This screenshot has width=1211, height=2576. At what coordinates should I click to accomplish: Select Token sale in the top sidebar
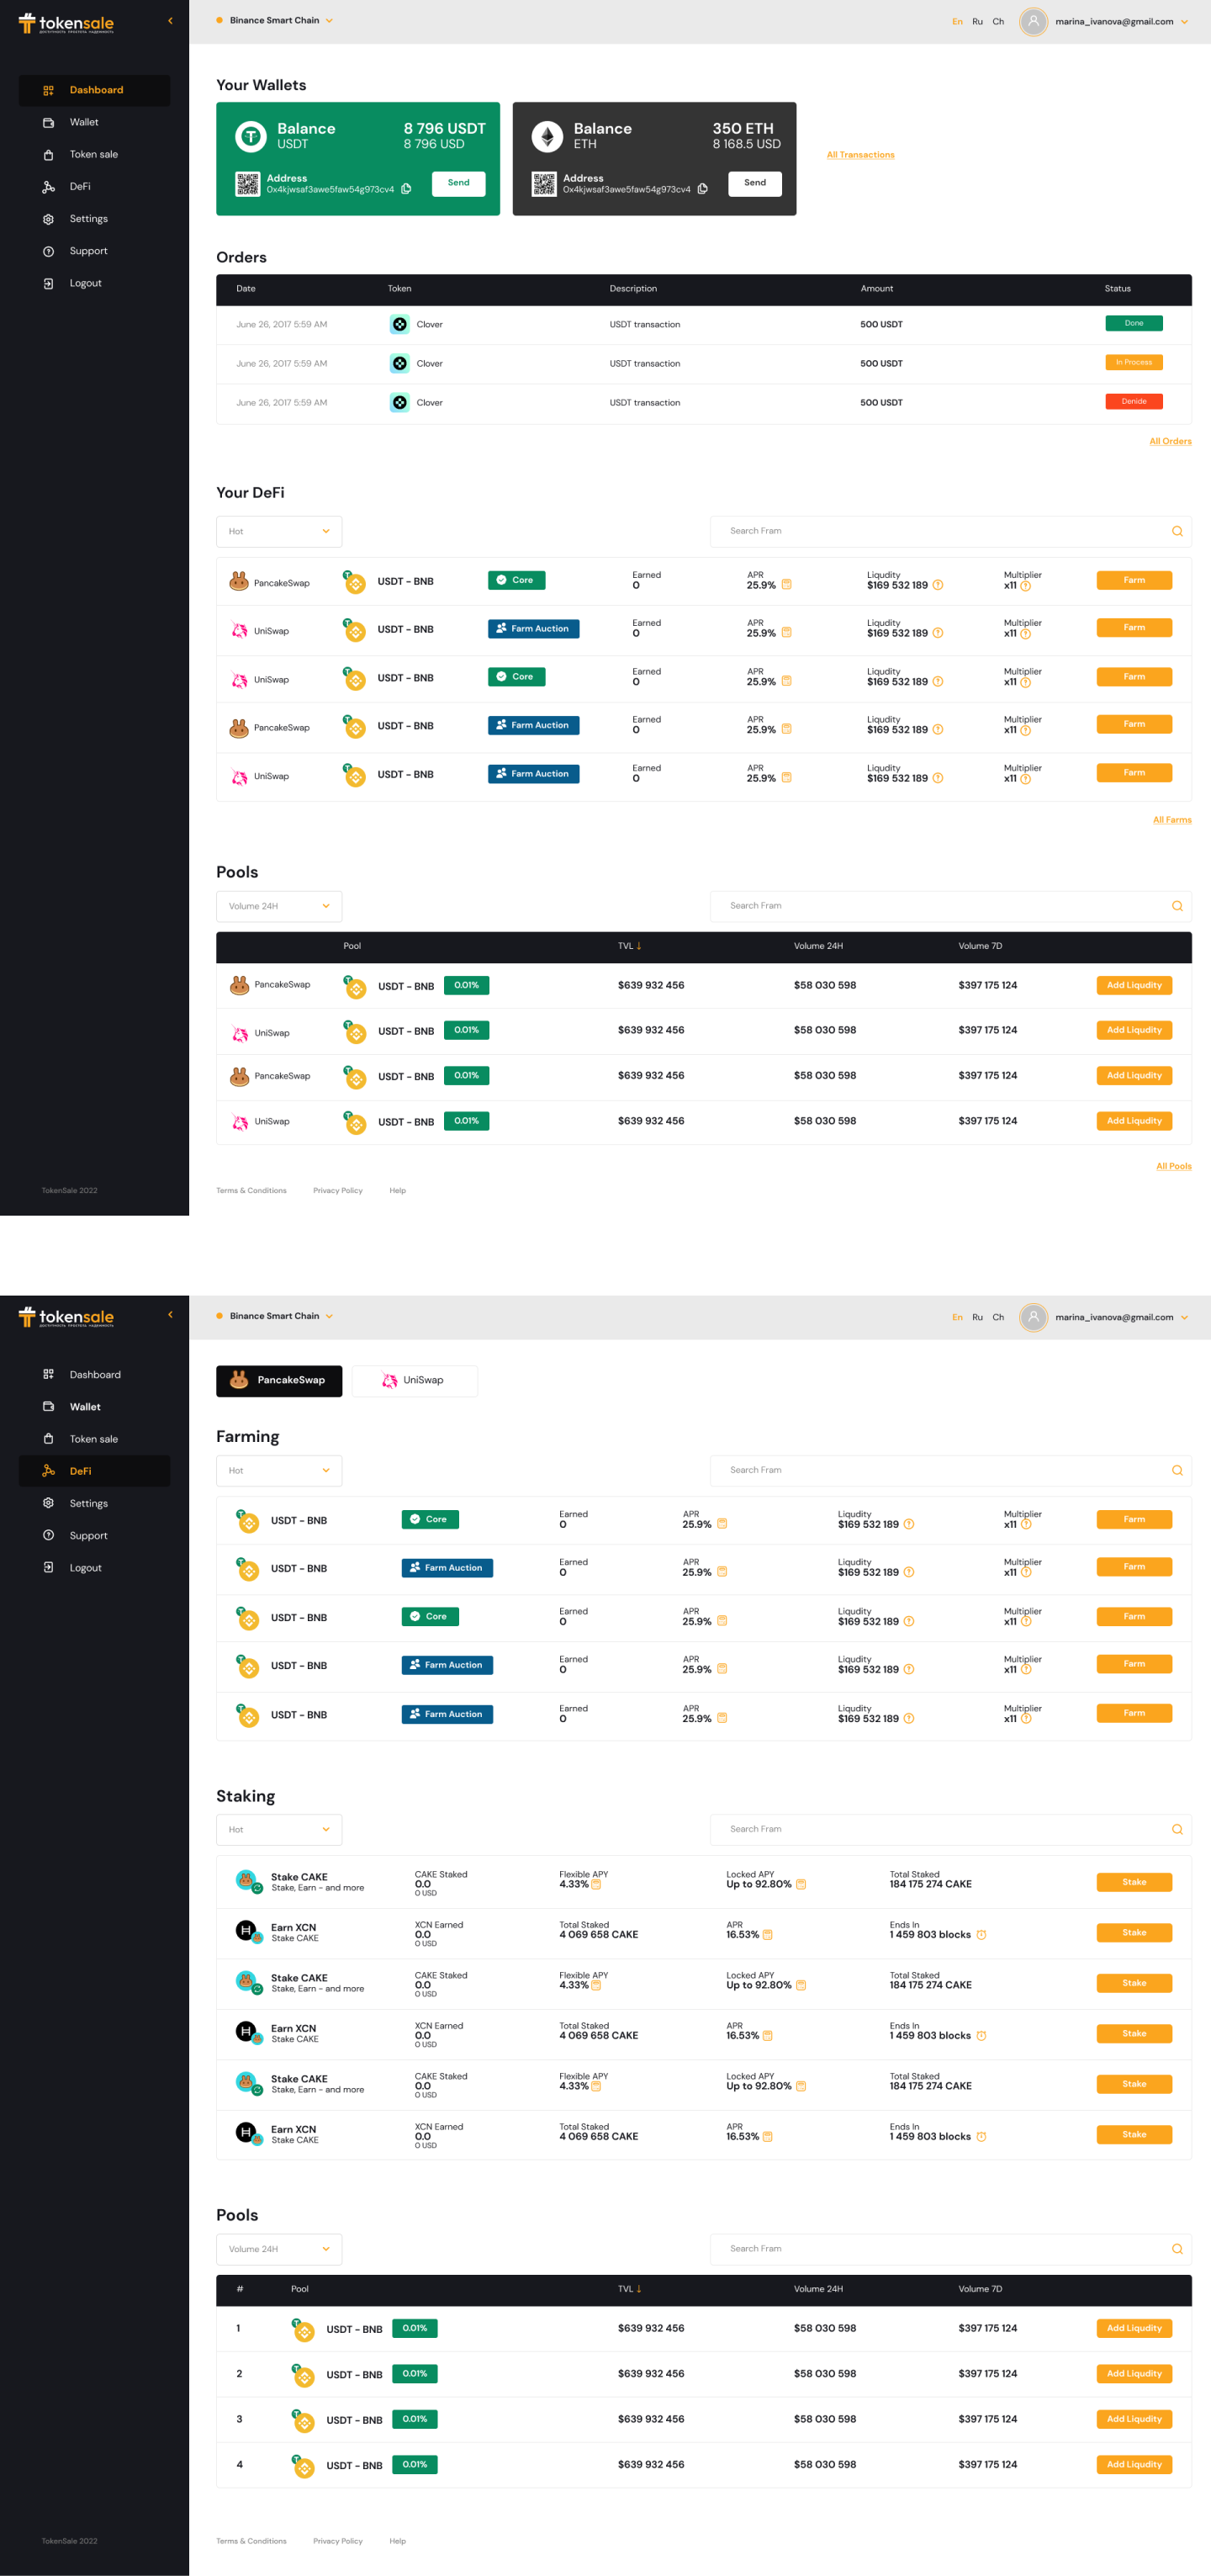93,154
